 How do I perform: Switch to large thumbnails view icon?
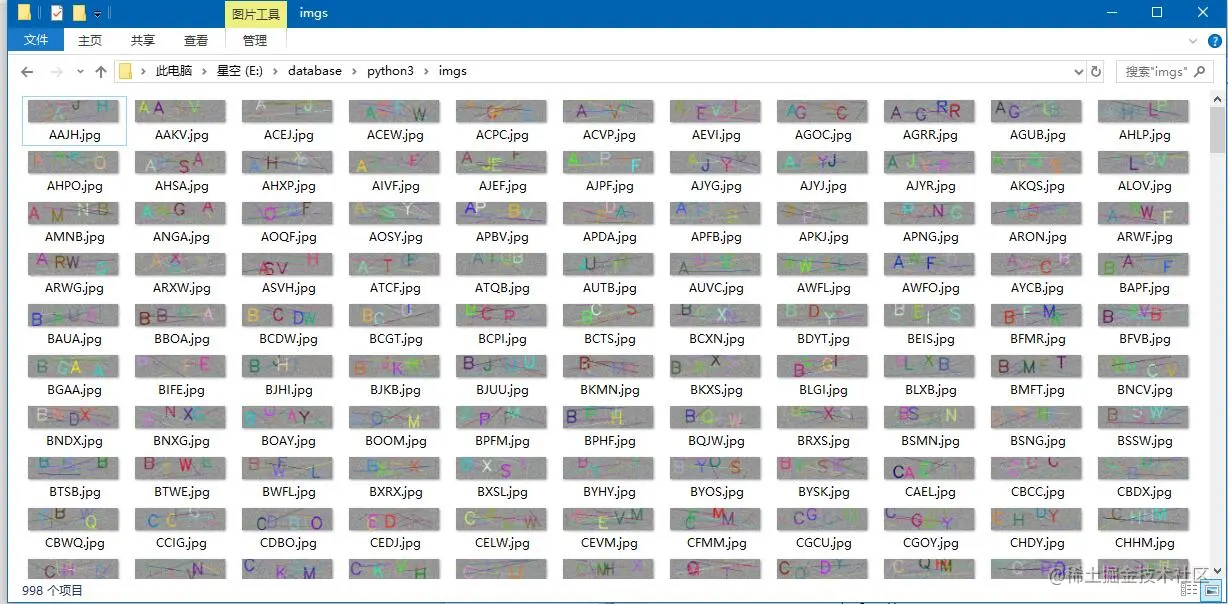1213,591
